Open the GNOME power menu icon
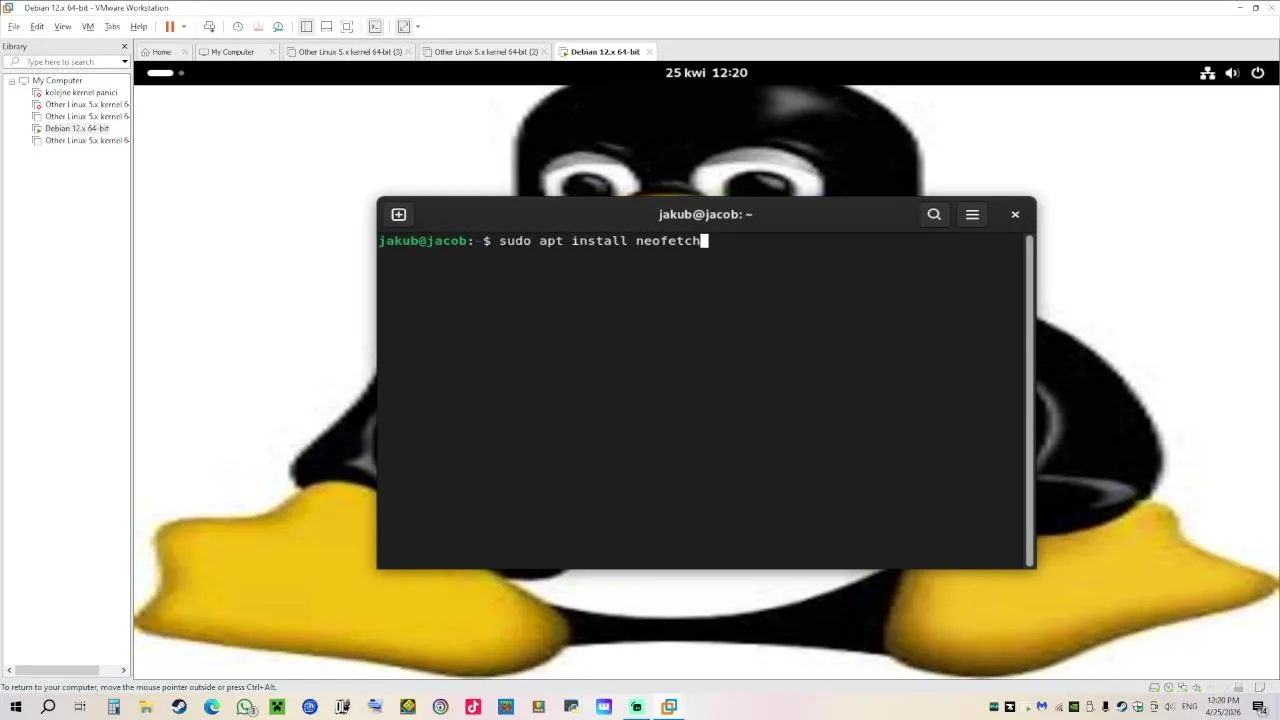 tap(1258, 73)
